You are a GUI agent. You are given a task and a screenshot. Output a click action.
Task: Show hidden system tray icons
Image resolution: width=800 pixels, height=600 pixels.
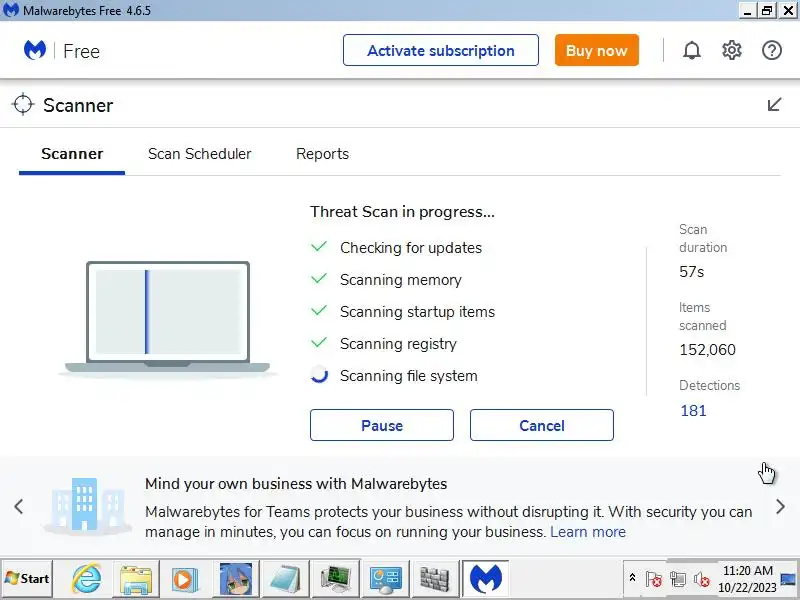tap(632, 579)
